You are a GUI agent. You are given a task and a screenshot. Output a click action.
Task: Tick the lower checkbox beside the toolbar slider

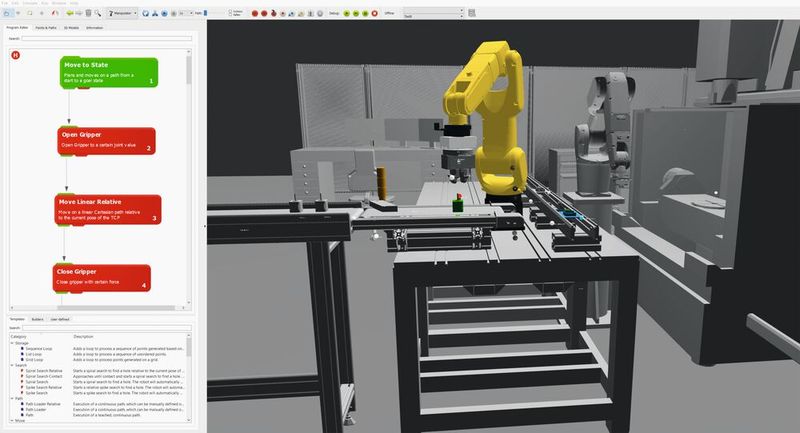[230, 15]
